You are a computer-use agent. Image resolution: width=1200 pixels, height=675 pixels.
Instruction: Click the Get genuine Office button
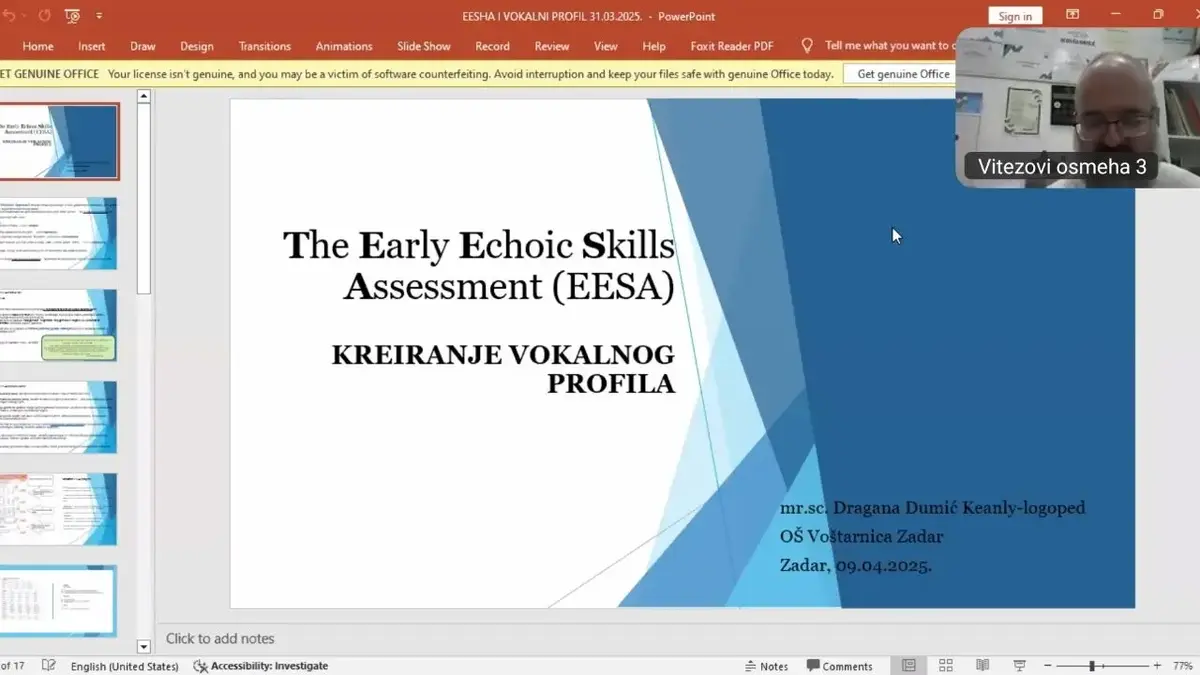(903, 74)
